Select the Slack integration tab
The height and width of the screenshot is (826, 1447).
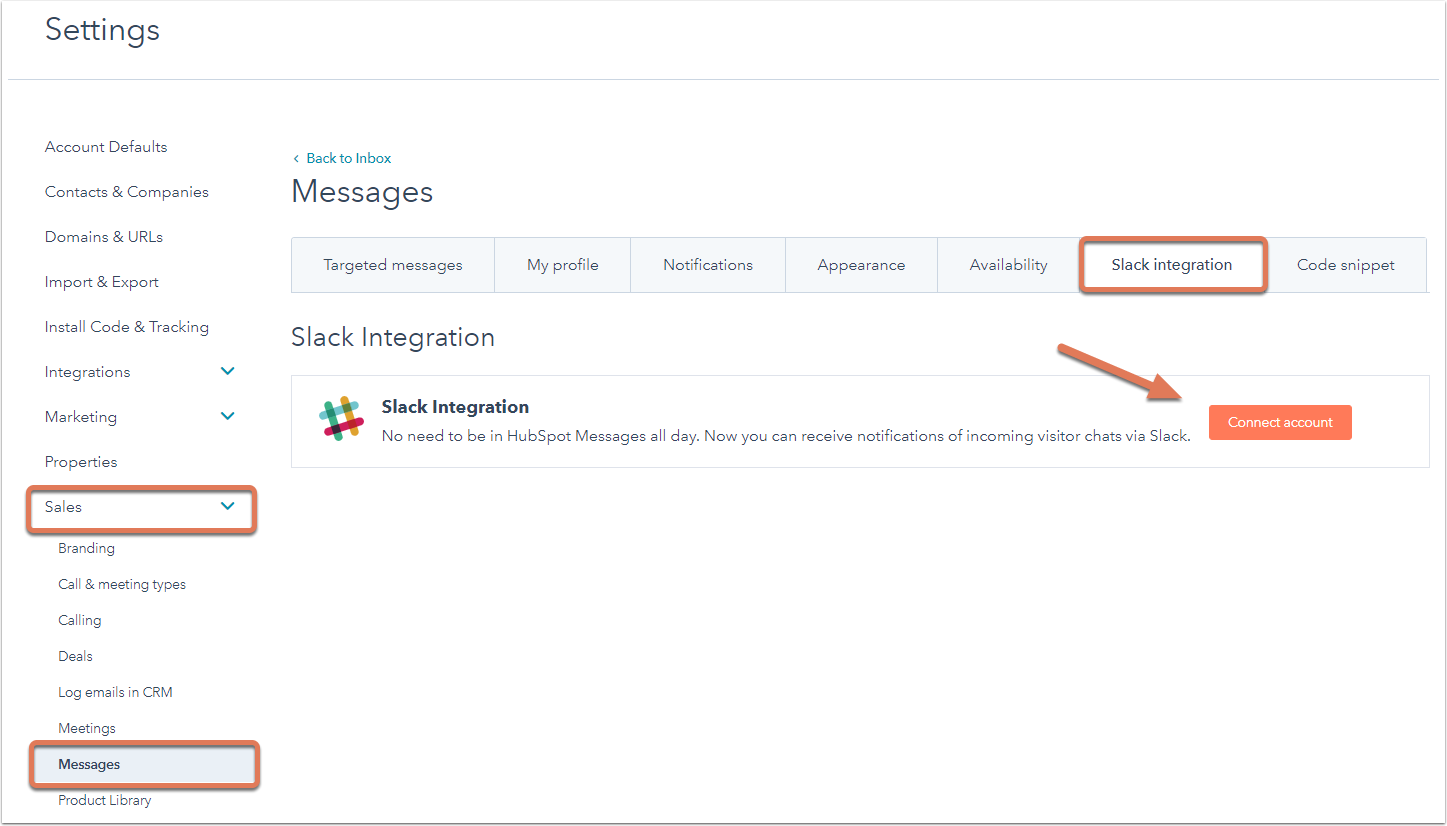coord(1172,265)
